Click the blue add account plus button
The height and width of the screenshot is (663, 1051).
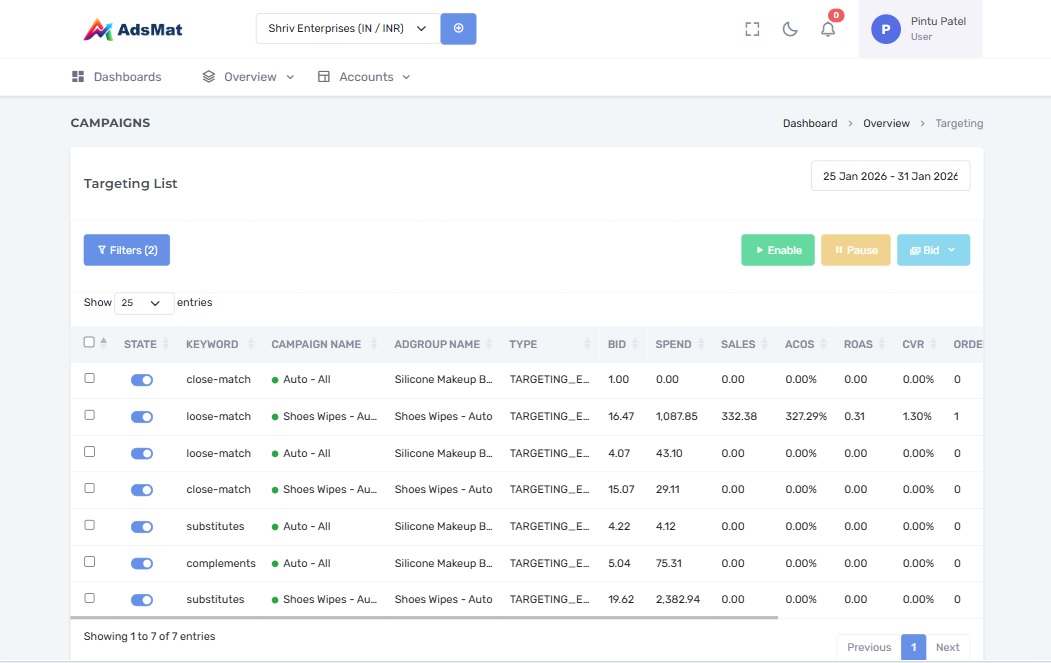458,29
